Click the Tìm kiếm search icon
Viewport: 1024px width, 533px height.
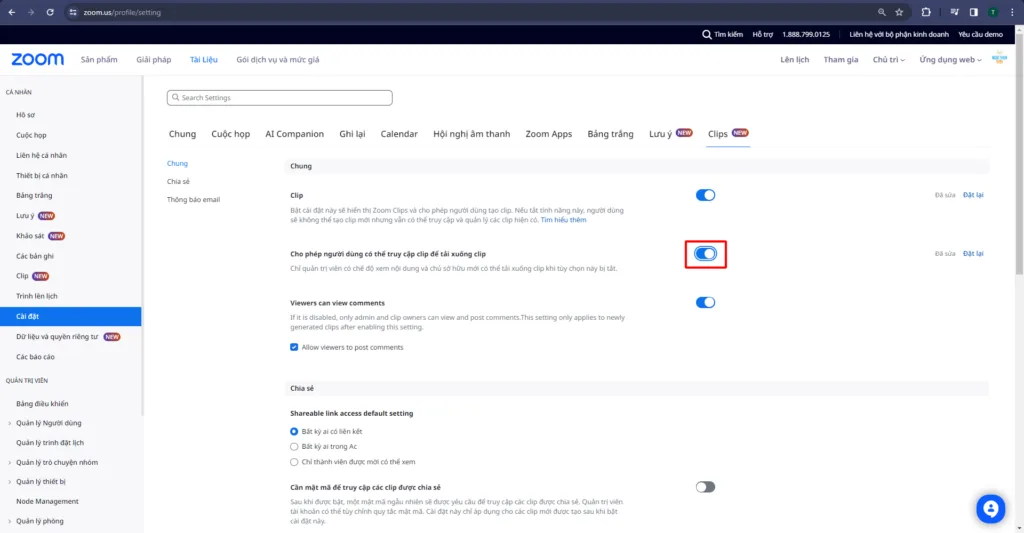pos(708,34)
